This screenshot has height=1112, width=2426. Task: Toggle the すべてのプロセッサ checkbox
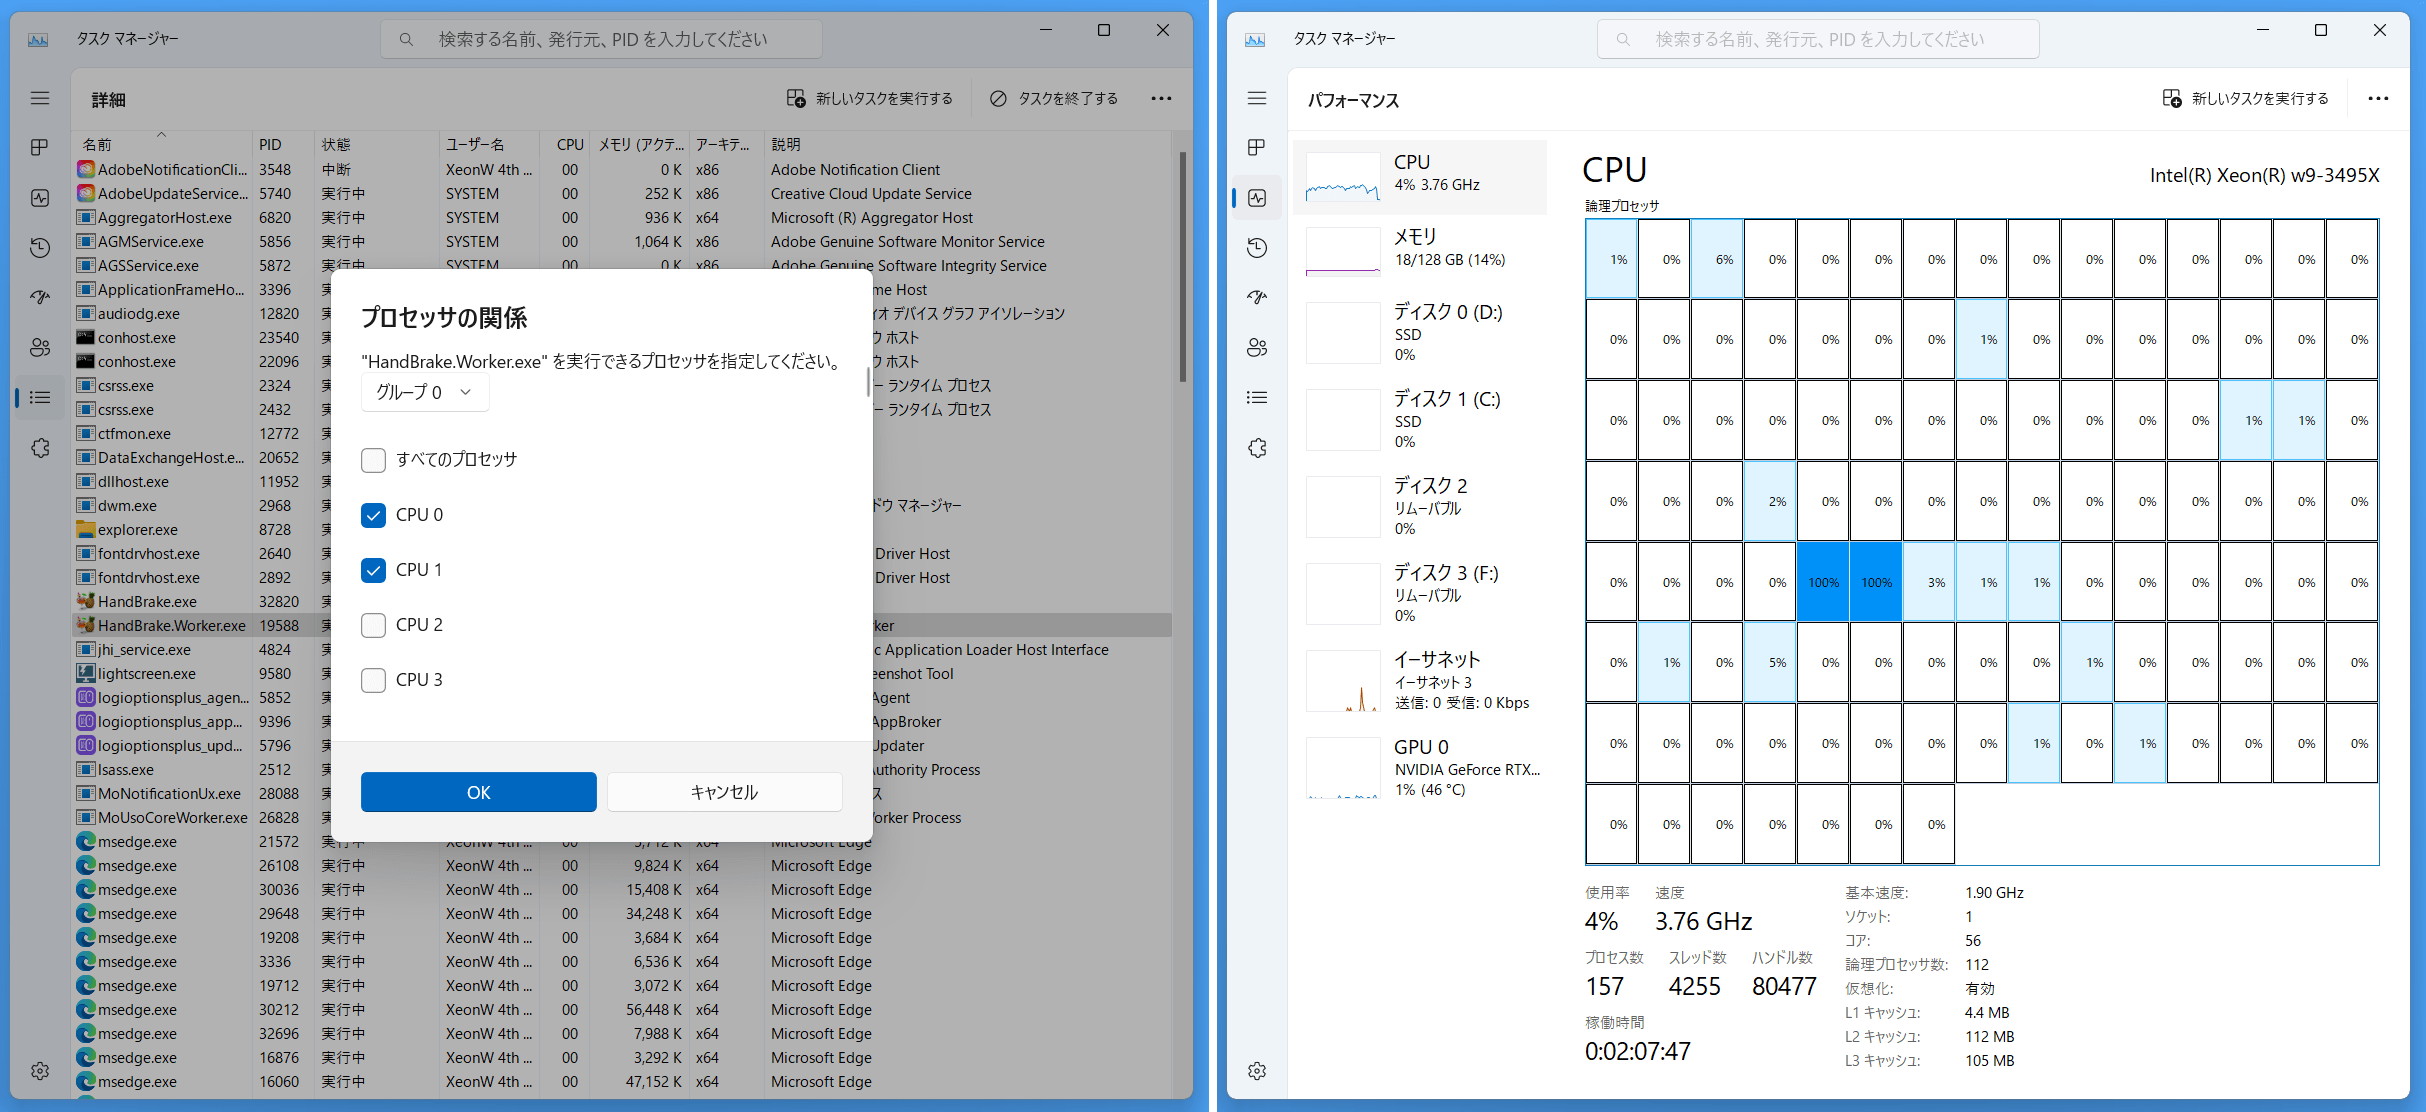(x=373, y=460)
